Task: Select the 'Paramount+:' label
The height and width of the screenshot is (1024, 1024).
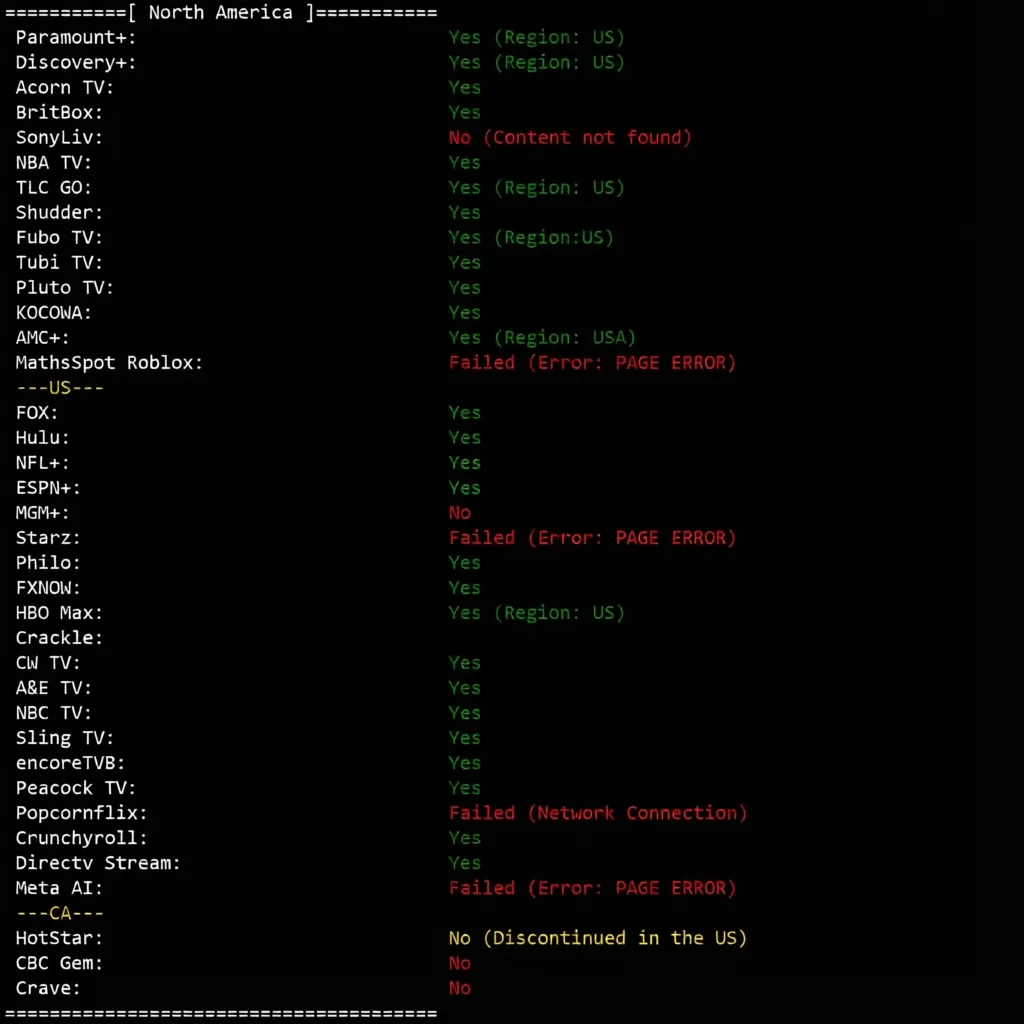Action: 76,37
